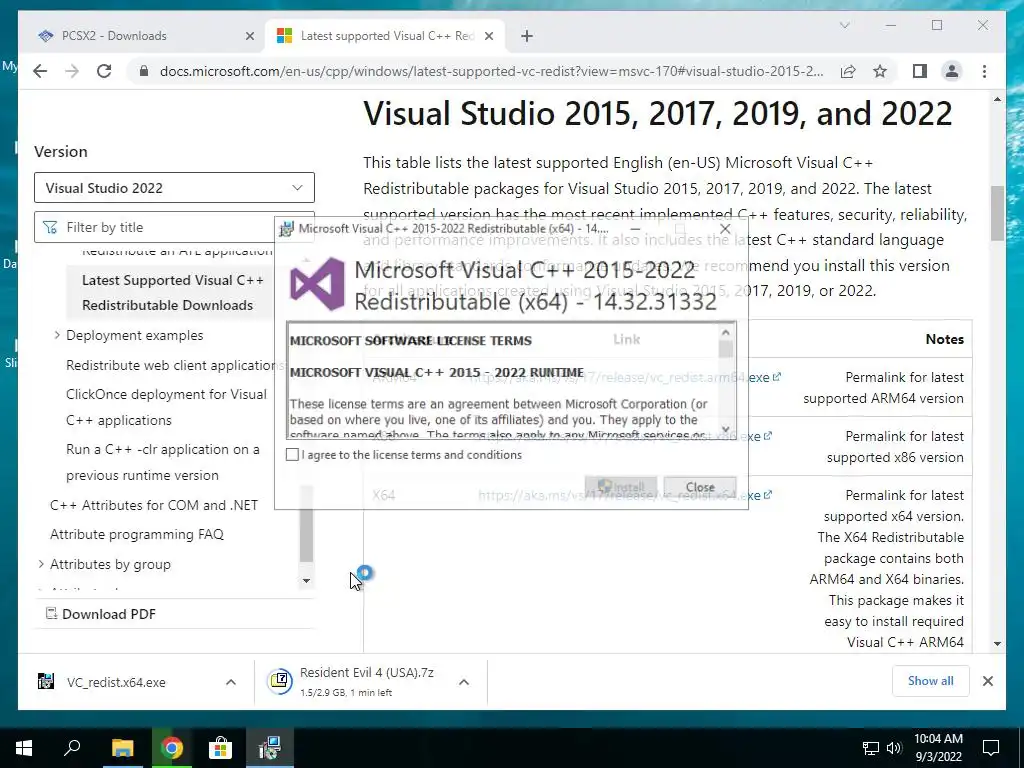This screenshot has height=768, width=1024.
Task: Open volume control tray icon
Action: click(894, 748)
